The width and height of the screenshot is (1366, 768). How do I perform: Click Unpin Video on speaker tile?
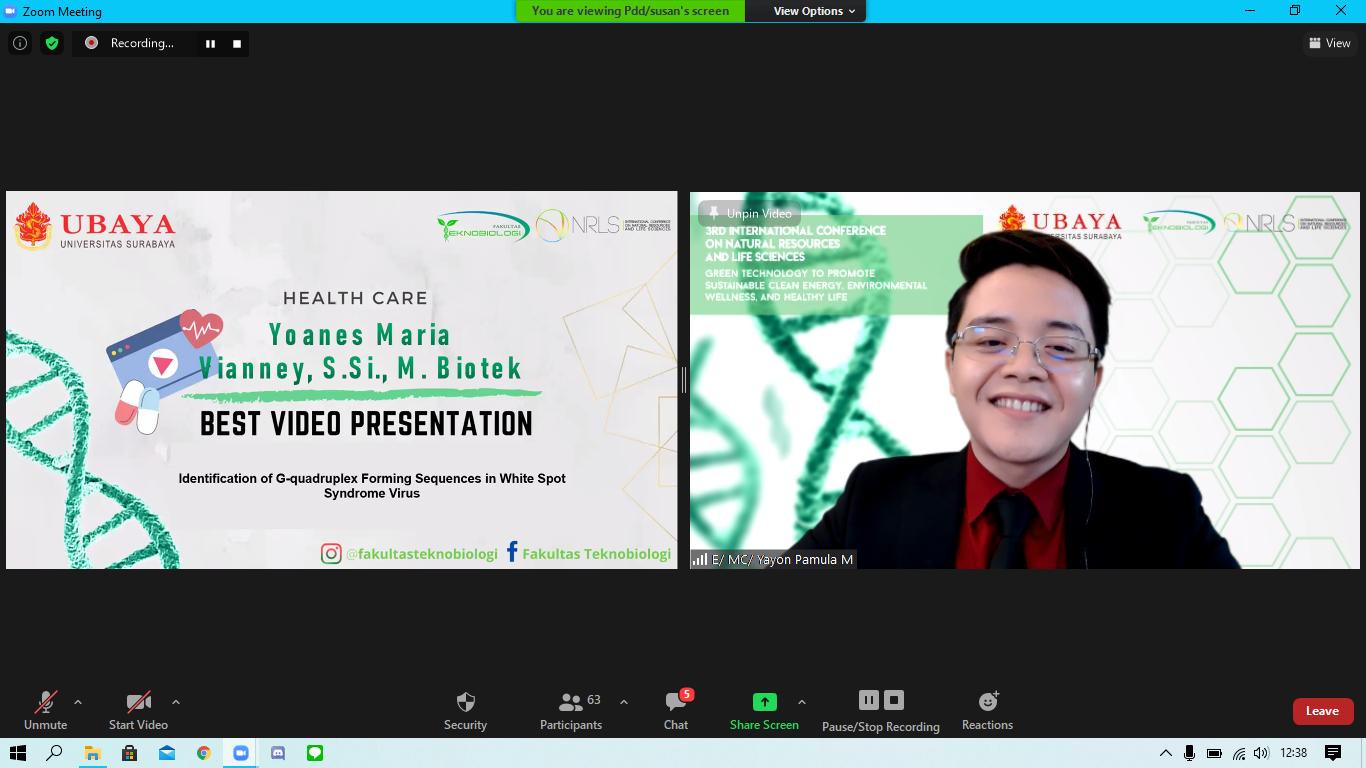pos(750,213)
